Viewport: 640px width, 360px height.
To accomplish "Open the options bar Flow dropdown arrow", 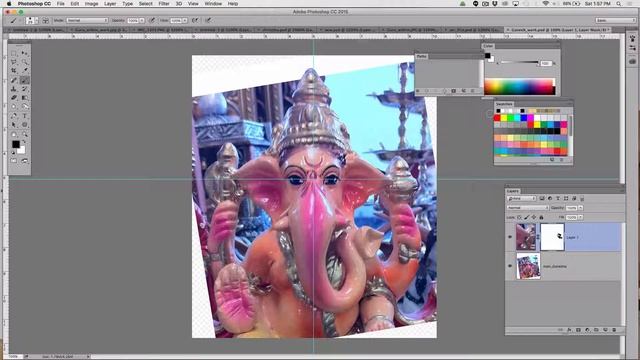I will click(184, 20).
